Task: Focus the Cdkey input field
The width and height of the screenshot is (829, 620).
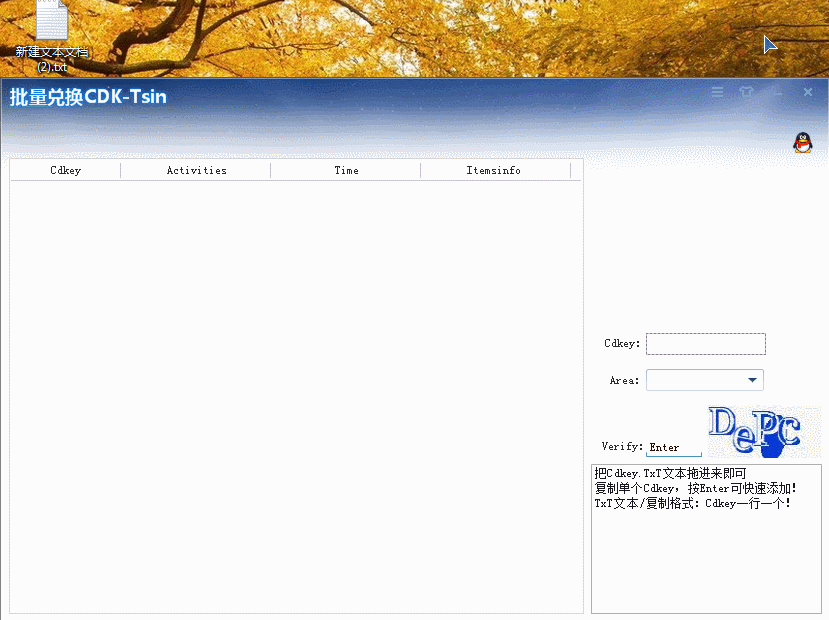Action: 706,344
